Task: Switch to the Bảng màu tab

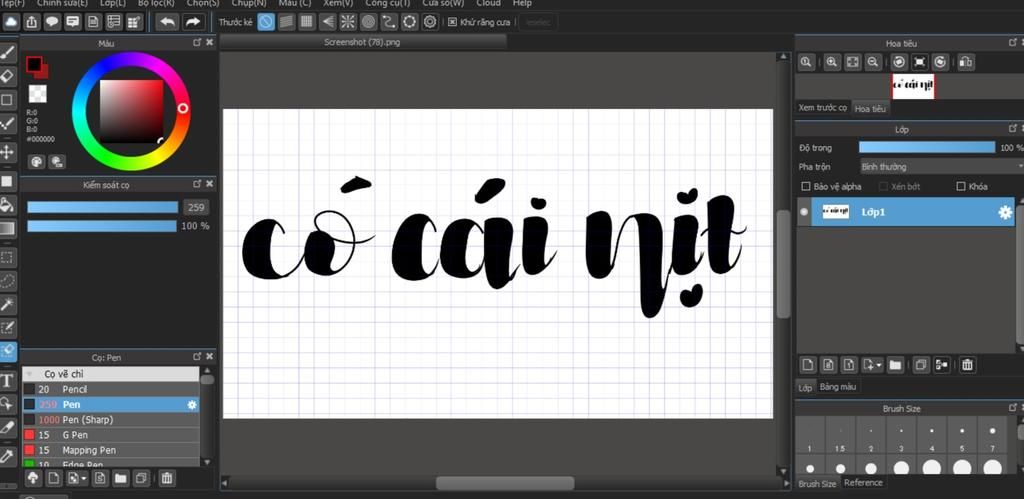Action: pyautogui.click(x=838, y=387)
